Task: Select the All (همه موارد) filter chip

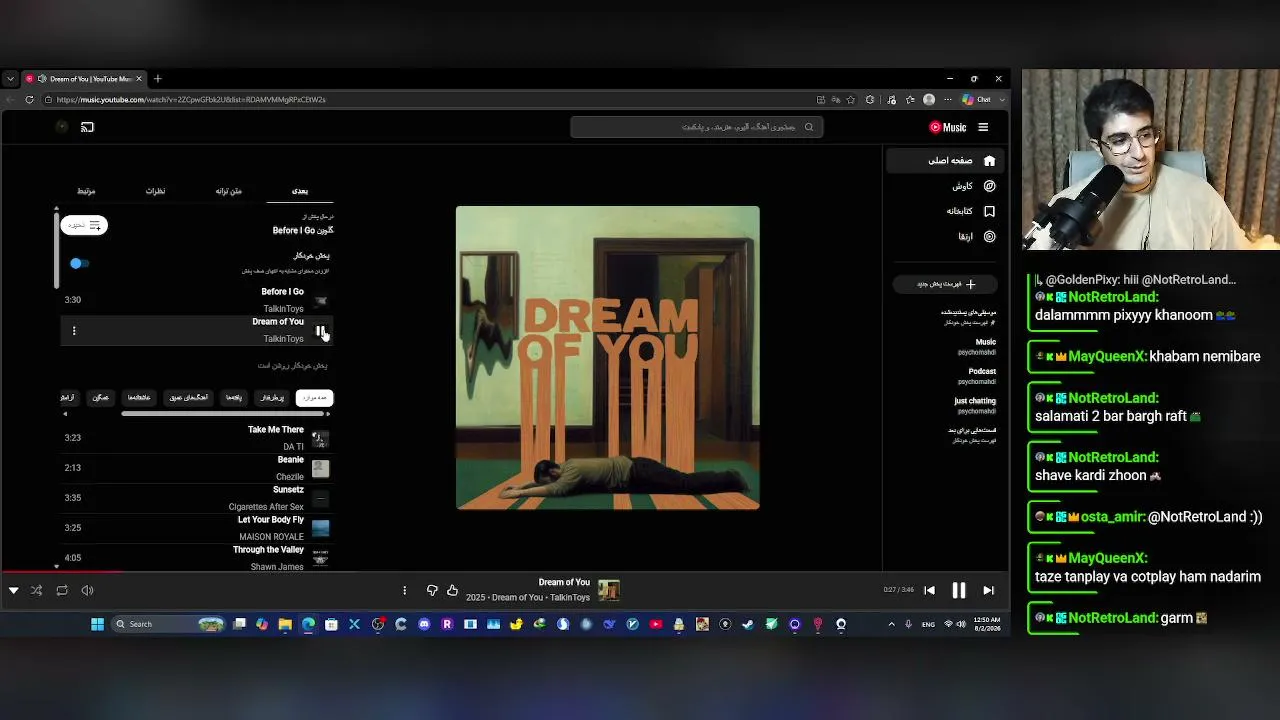Action: pyautogui.click(x=314, y=398)
